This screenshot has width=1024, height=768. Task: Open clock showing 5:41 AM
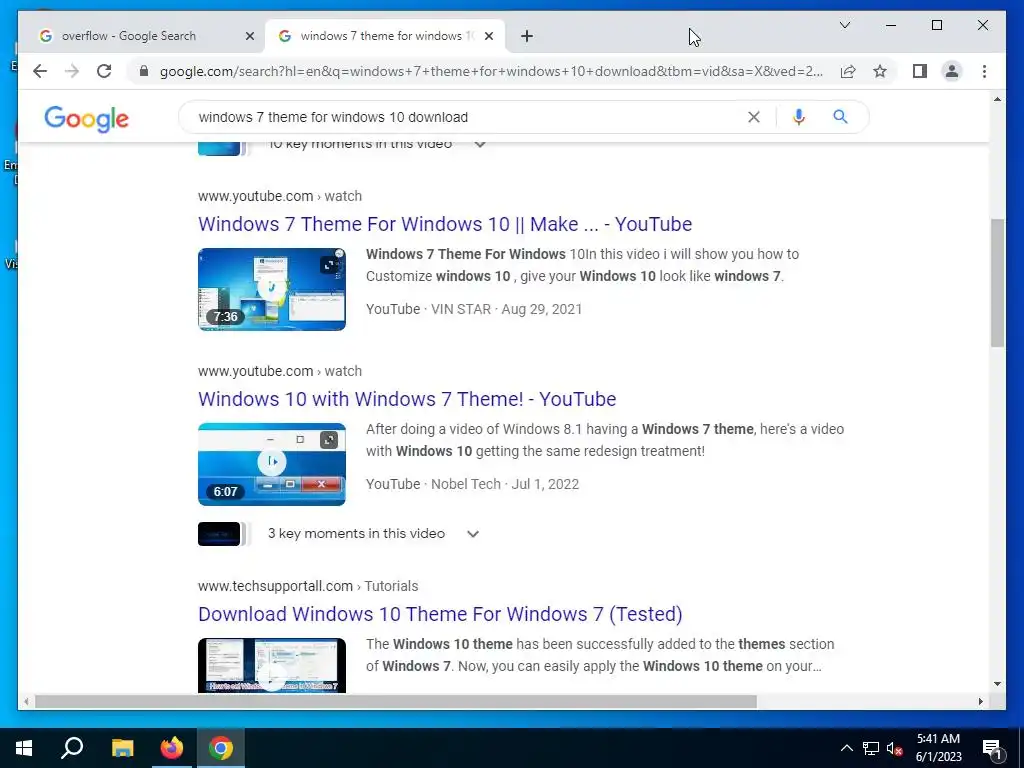(x=938, y=748)
